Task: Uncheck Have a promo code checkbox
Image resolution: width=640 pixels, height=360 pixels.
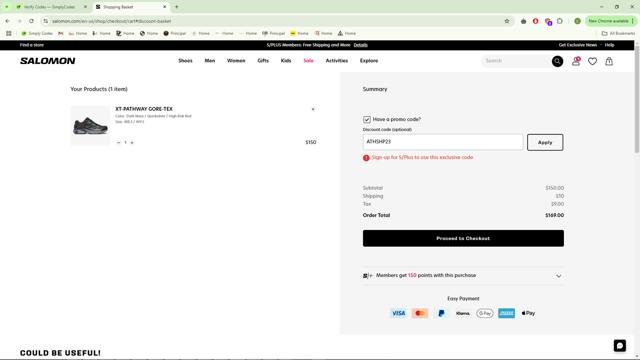Action: pyautogui.click(x=367, y=120)
